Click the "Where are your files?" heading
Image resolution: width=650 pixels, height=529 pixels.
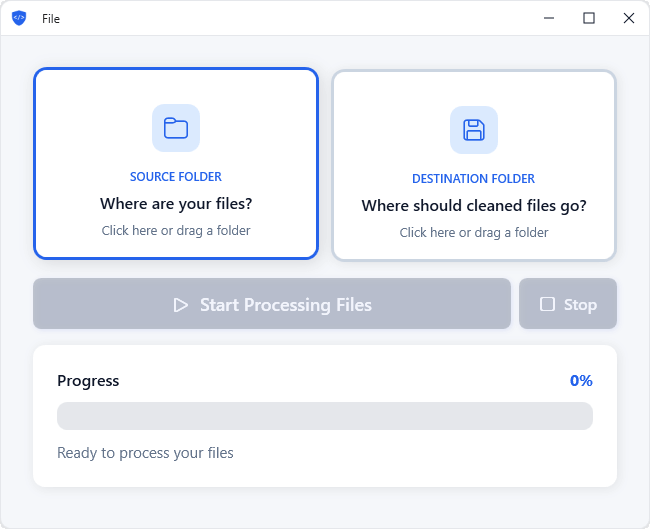[x=176, y=204]
